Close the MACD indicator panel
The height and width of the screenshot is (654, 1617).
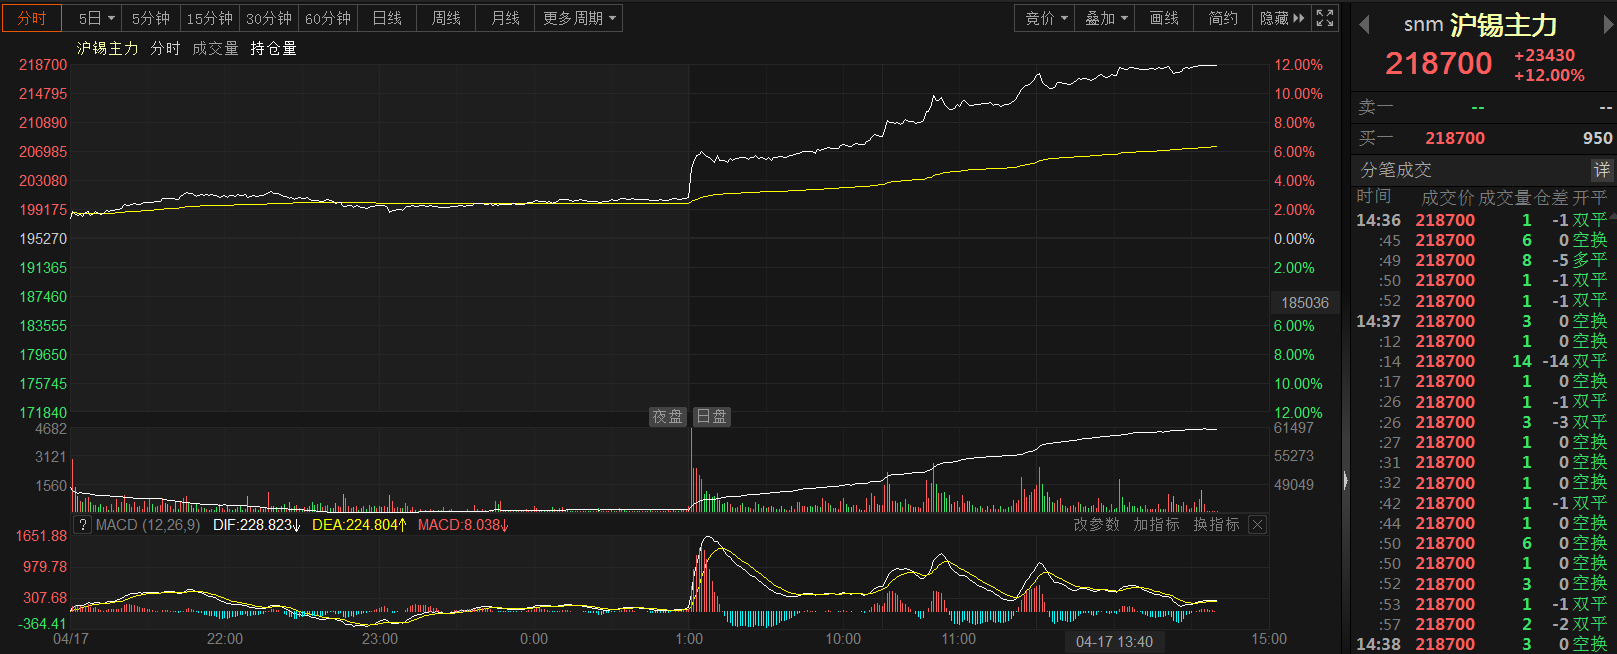1258,525
